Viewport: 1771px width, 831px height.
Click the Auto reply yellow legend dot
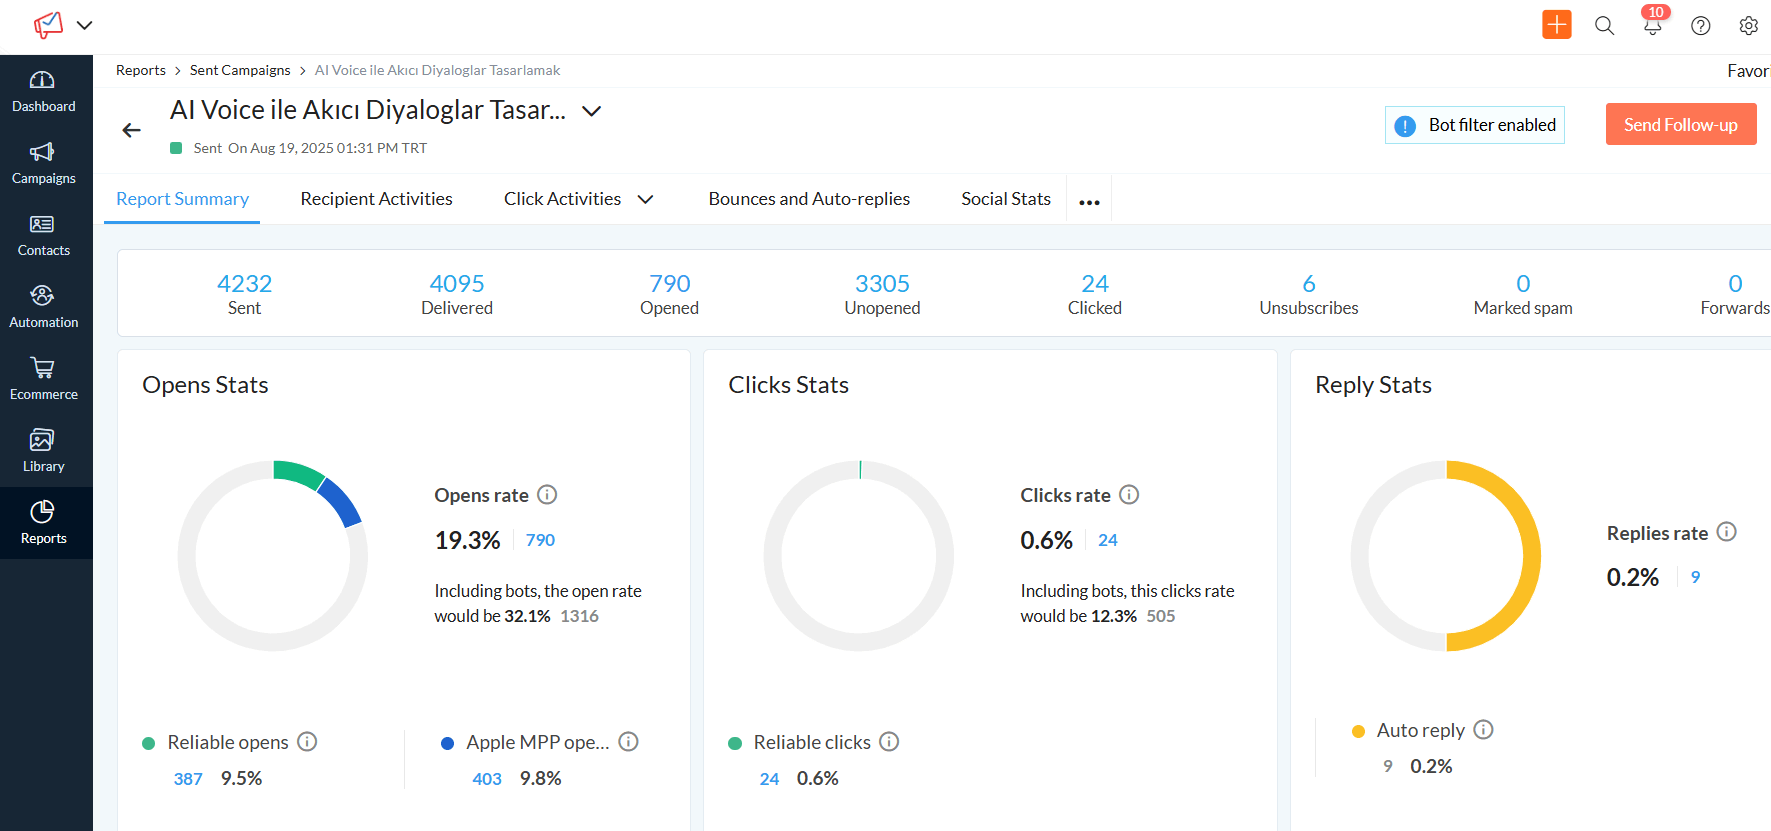1358,731
